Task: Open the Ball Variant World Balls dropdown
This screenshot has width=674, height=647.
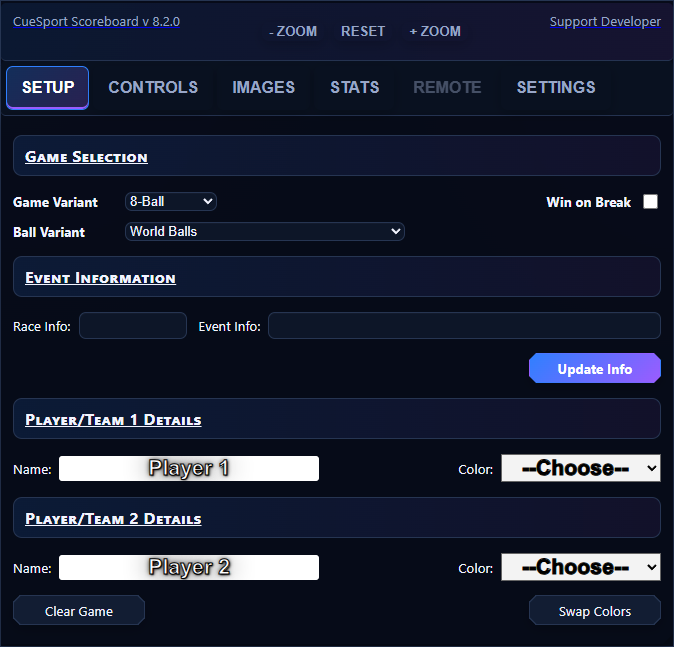Action: click(x=264, y=232)
